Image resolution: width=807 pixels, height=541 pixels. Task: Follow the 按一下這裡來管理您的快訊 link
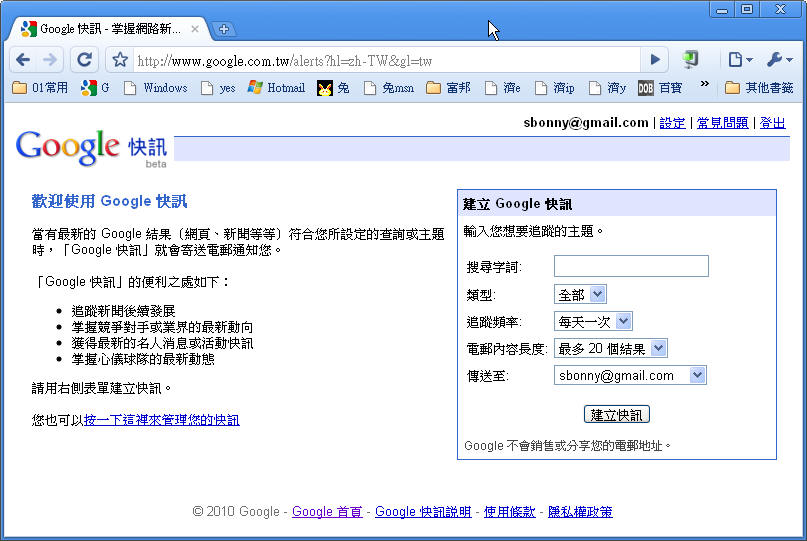pyautogui.click(x=161, y=420)
